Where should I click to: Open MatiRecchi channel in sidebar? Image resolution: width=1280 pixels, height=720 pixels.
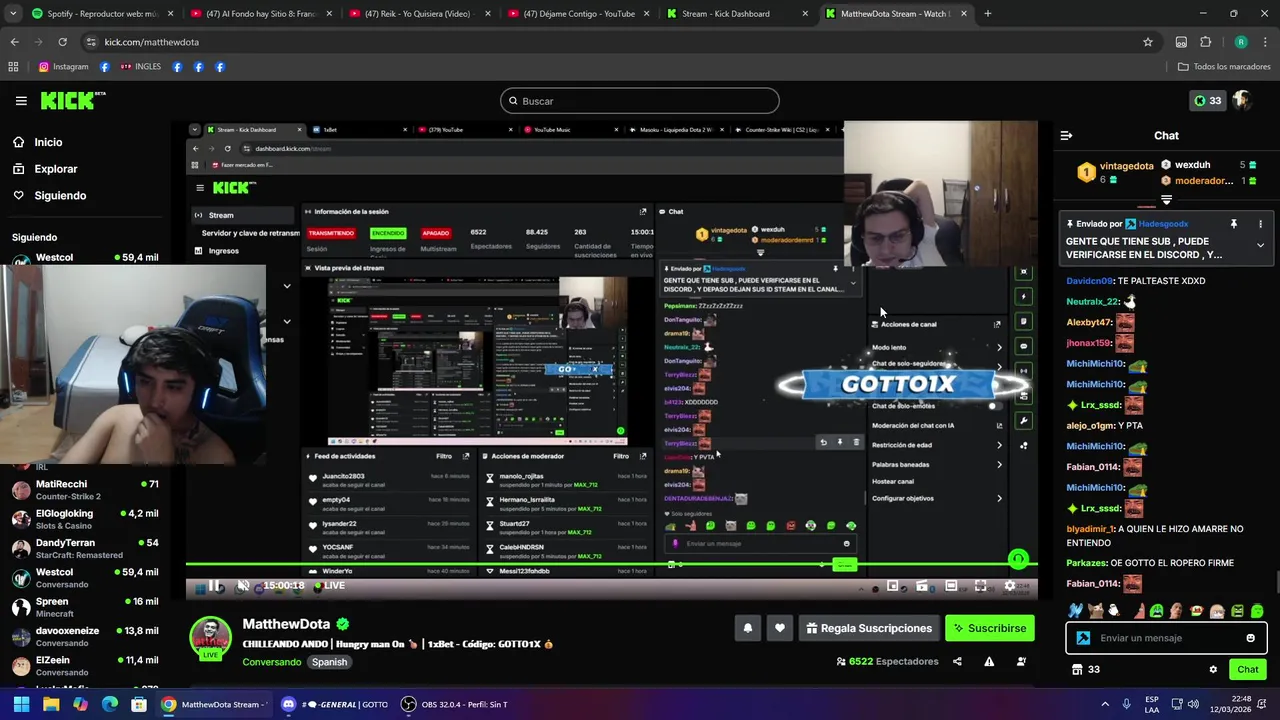[85, 490]
